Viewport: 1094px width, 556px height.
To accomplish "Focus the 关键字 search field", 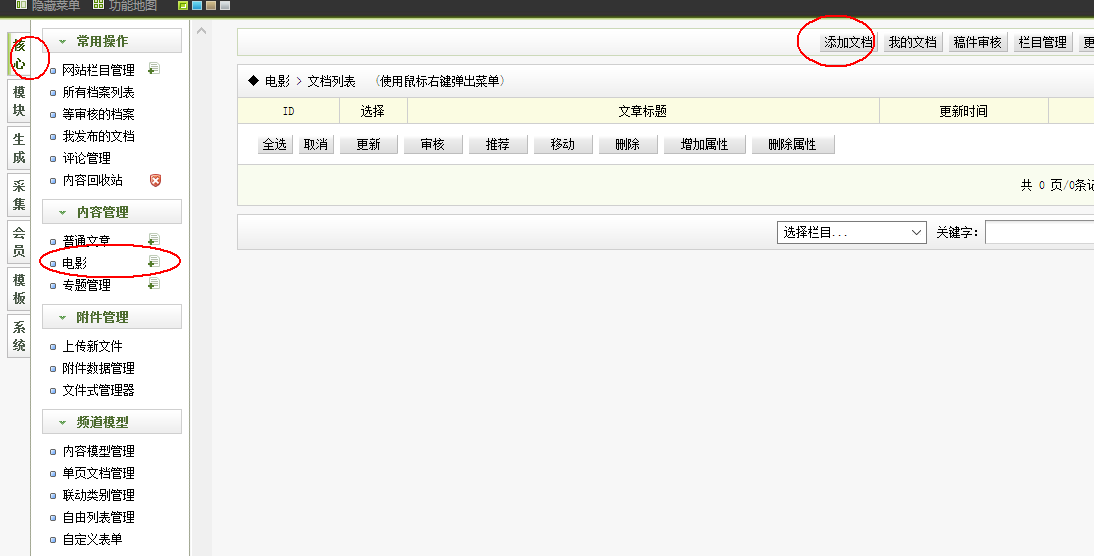I will (1039, 232).
